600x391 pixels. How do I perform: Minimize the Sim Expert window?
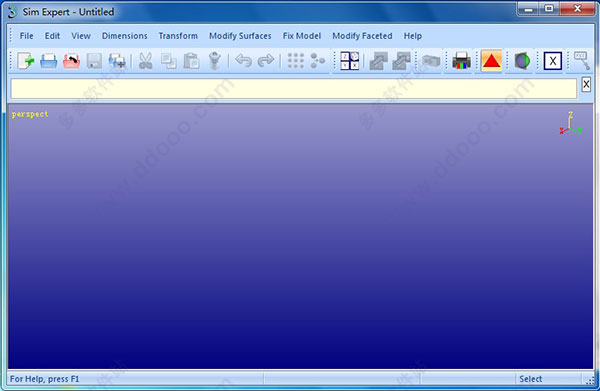coord(528,9)
